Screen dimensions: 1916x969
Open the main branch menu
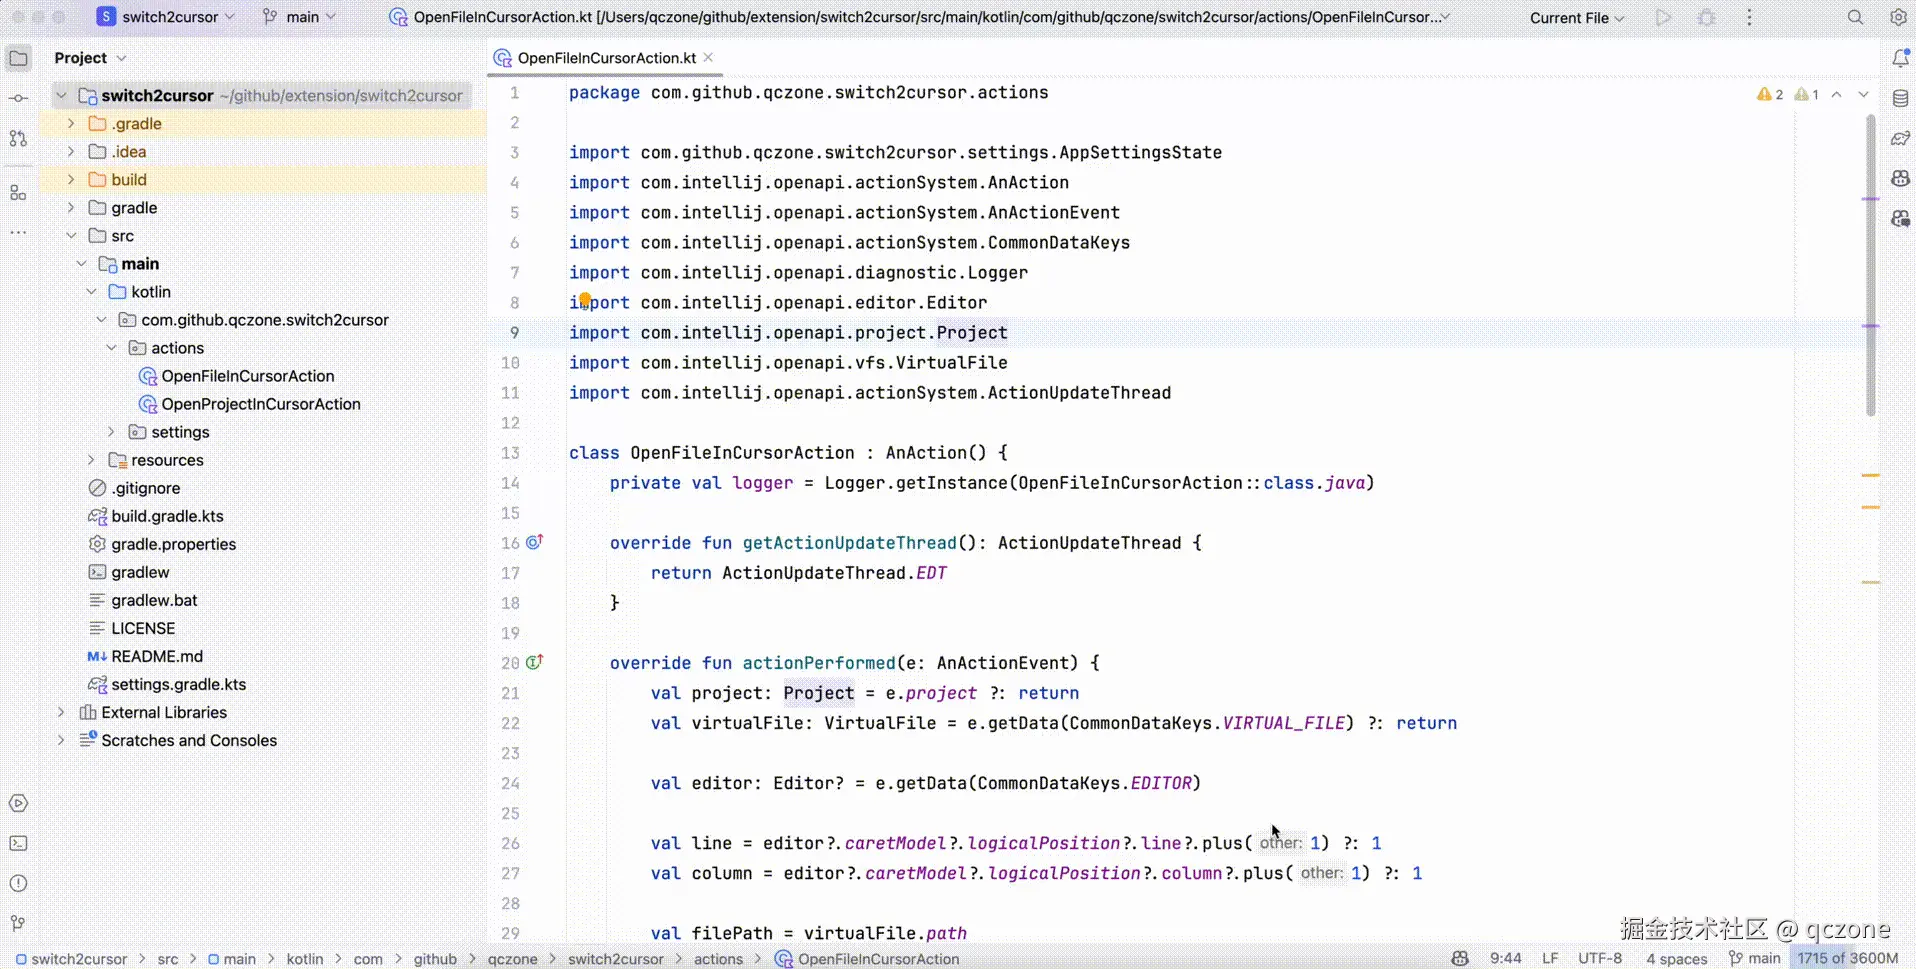(298, 16)
